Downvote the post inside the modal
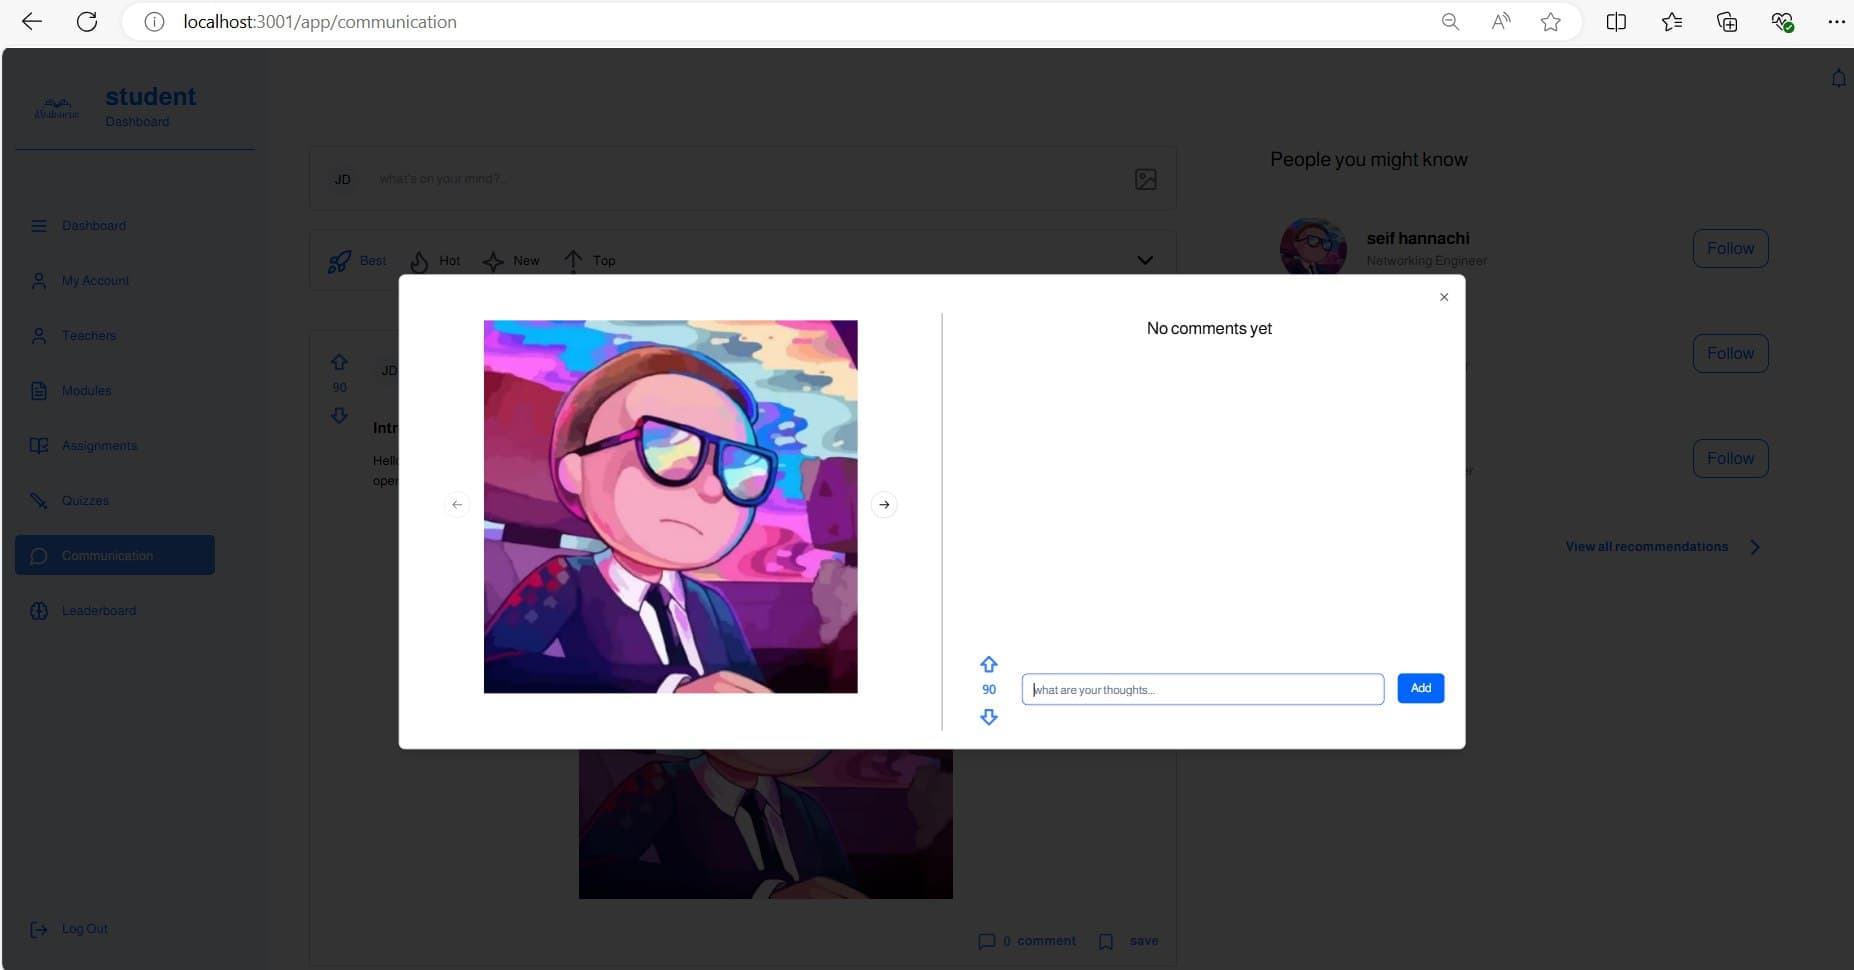This screenshot has height=970, width=1854. click(x=988, y=717)
